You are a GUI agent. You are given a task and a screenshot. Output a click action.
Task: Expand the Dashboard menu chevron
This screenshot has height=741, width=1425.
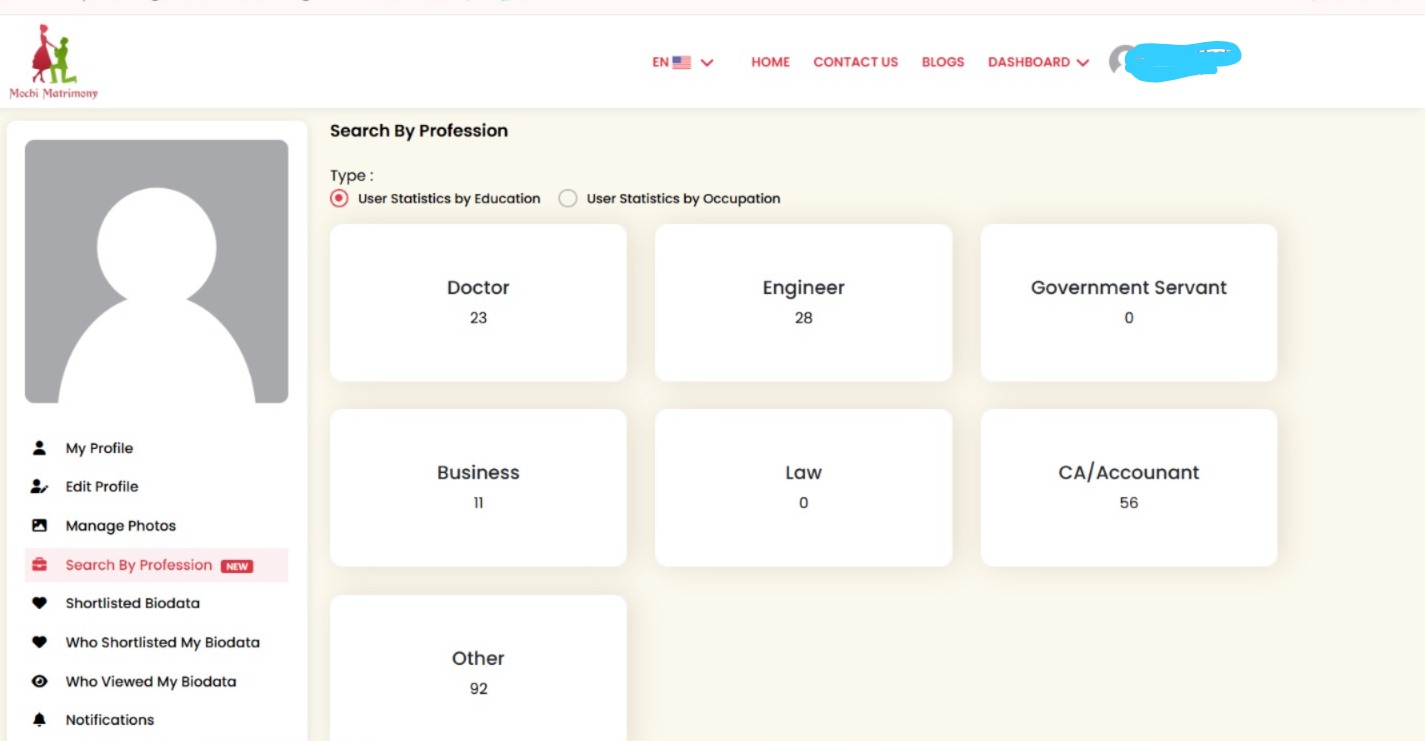[1083, 63]
